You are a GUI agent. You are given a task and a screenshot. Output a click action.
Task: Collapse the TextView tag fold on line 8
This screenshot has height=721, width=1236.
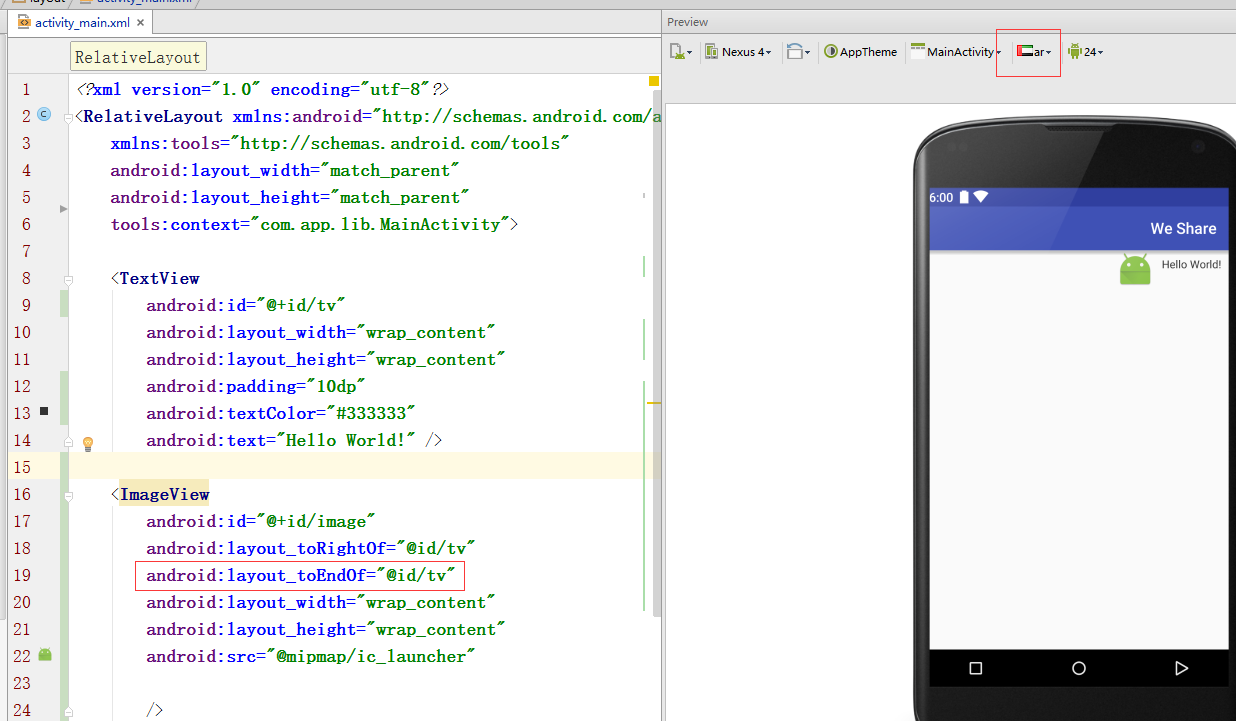68,279
